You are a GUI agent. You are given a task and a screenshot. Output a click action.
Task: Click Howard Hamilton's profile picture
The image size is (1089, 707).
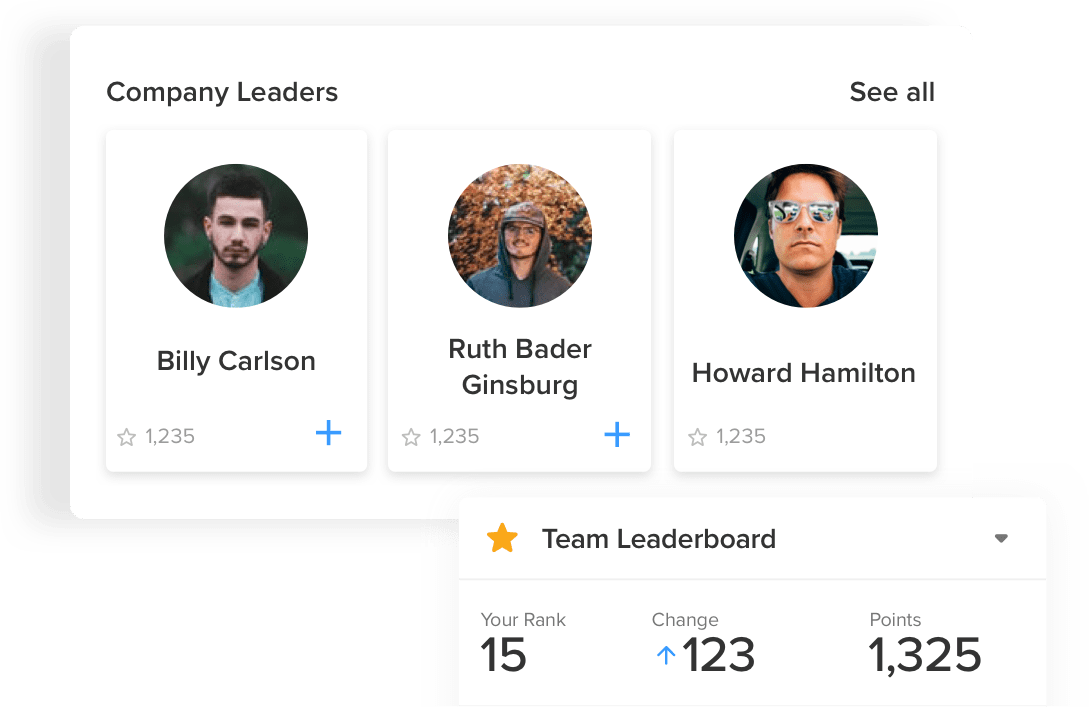[805, 236]
